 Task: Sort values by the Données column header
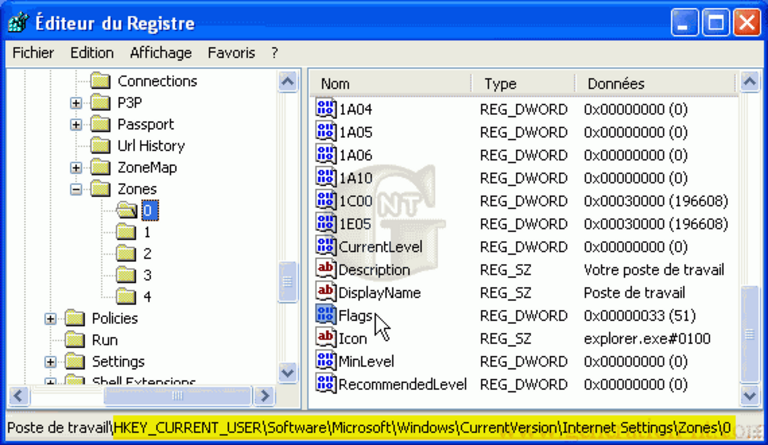click(x=656, y=84)
